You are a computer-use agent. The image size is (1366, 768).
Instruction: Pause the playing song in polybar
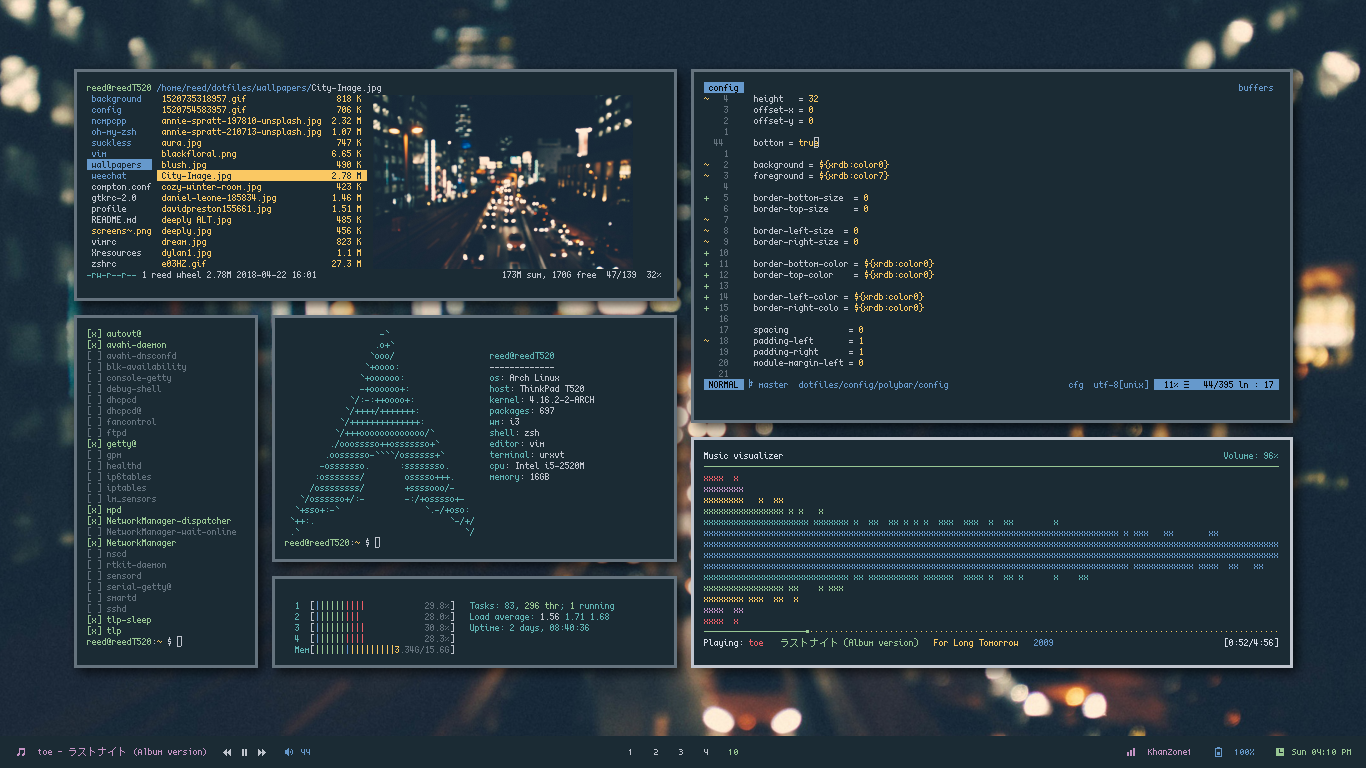pos(244,752)
